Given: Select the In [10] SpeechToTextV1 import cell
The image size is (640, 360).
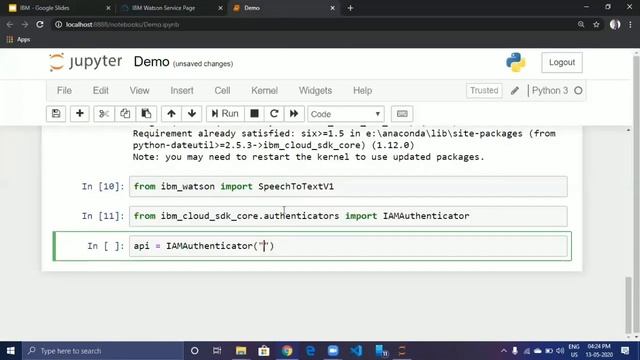Looking at the screenshot, I should tap(348, 187).
